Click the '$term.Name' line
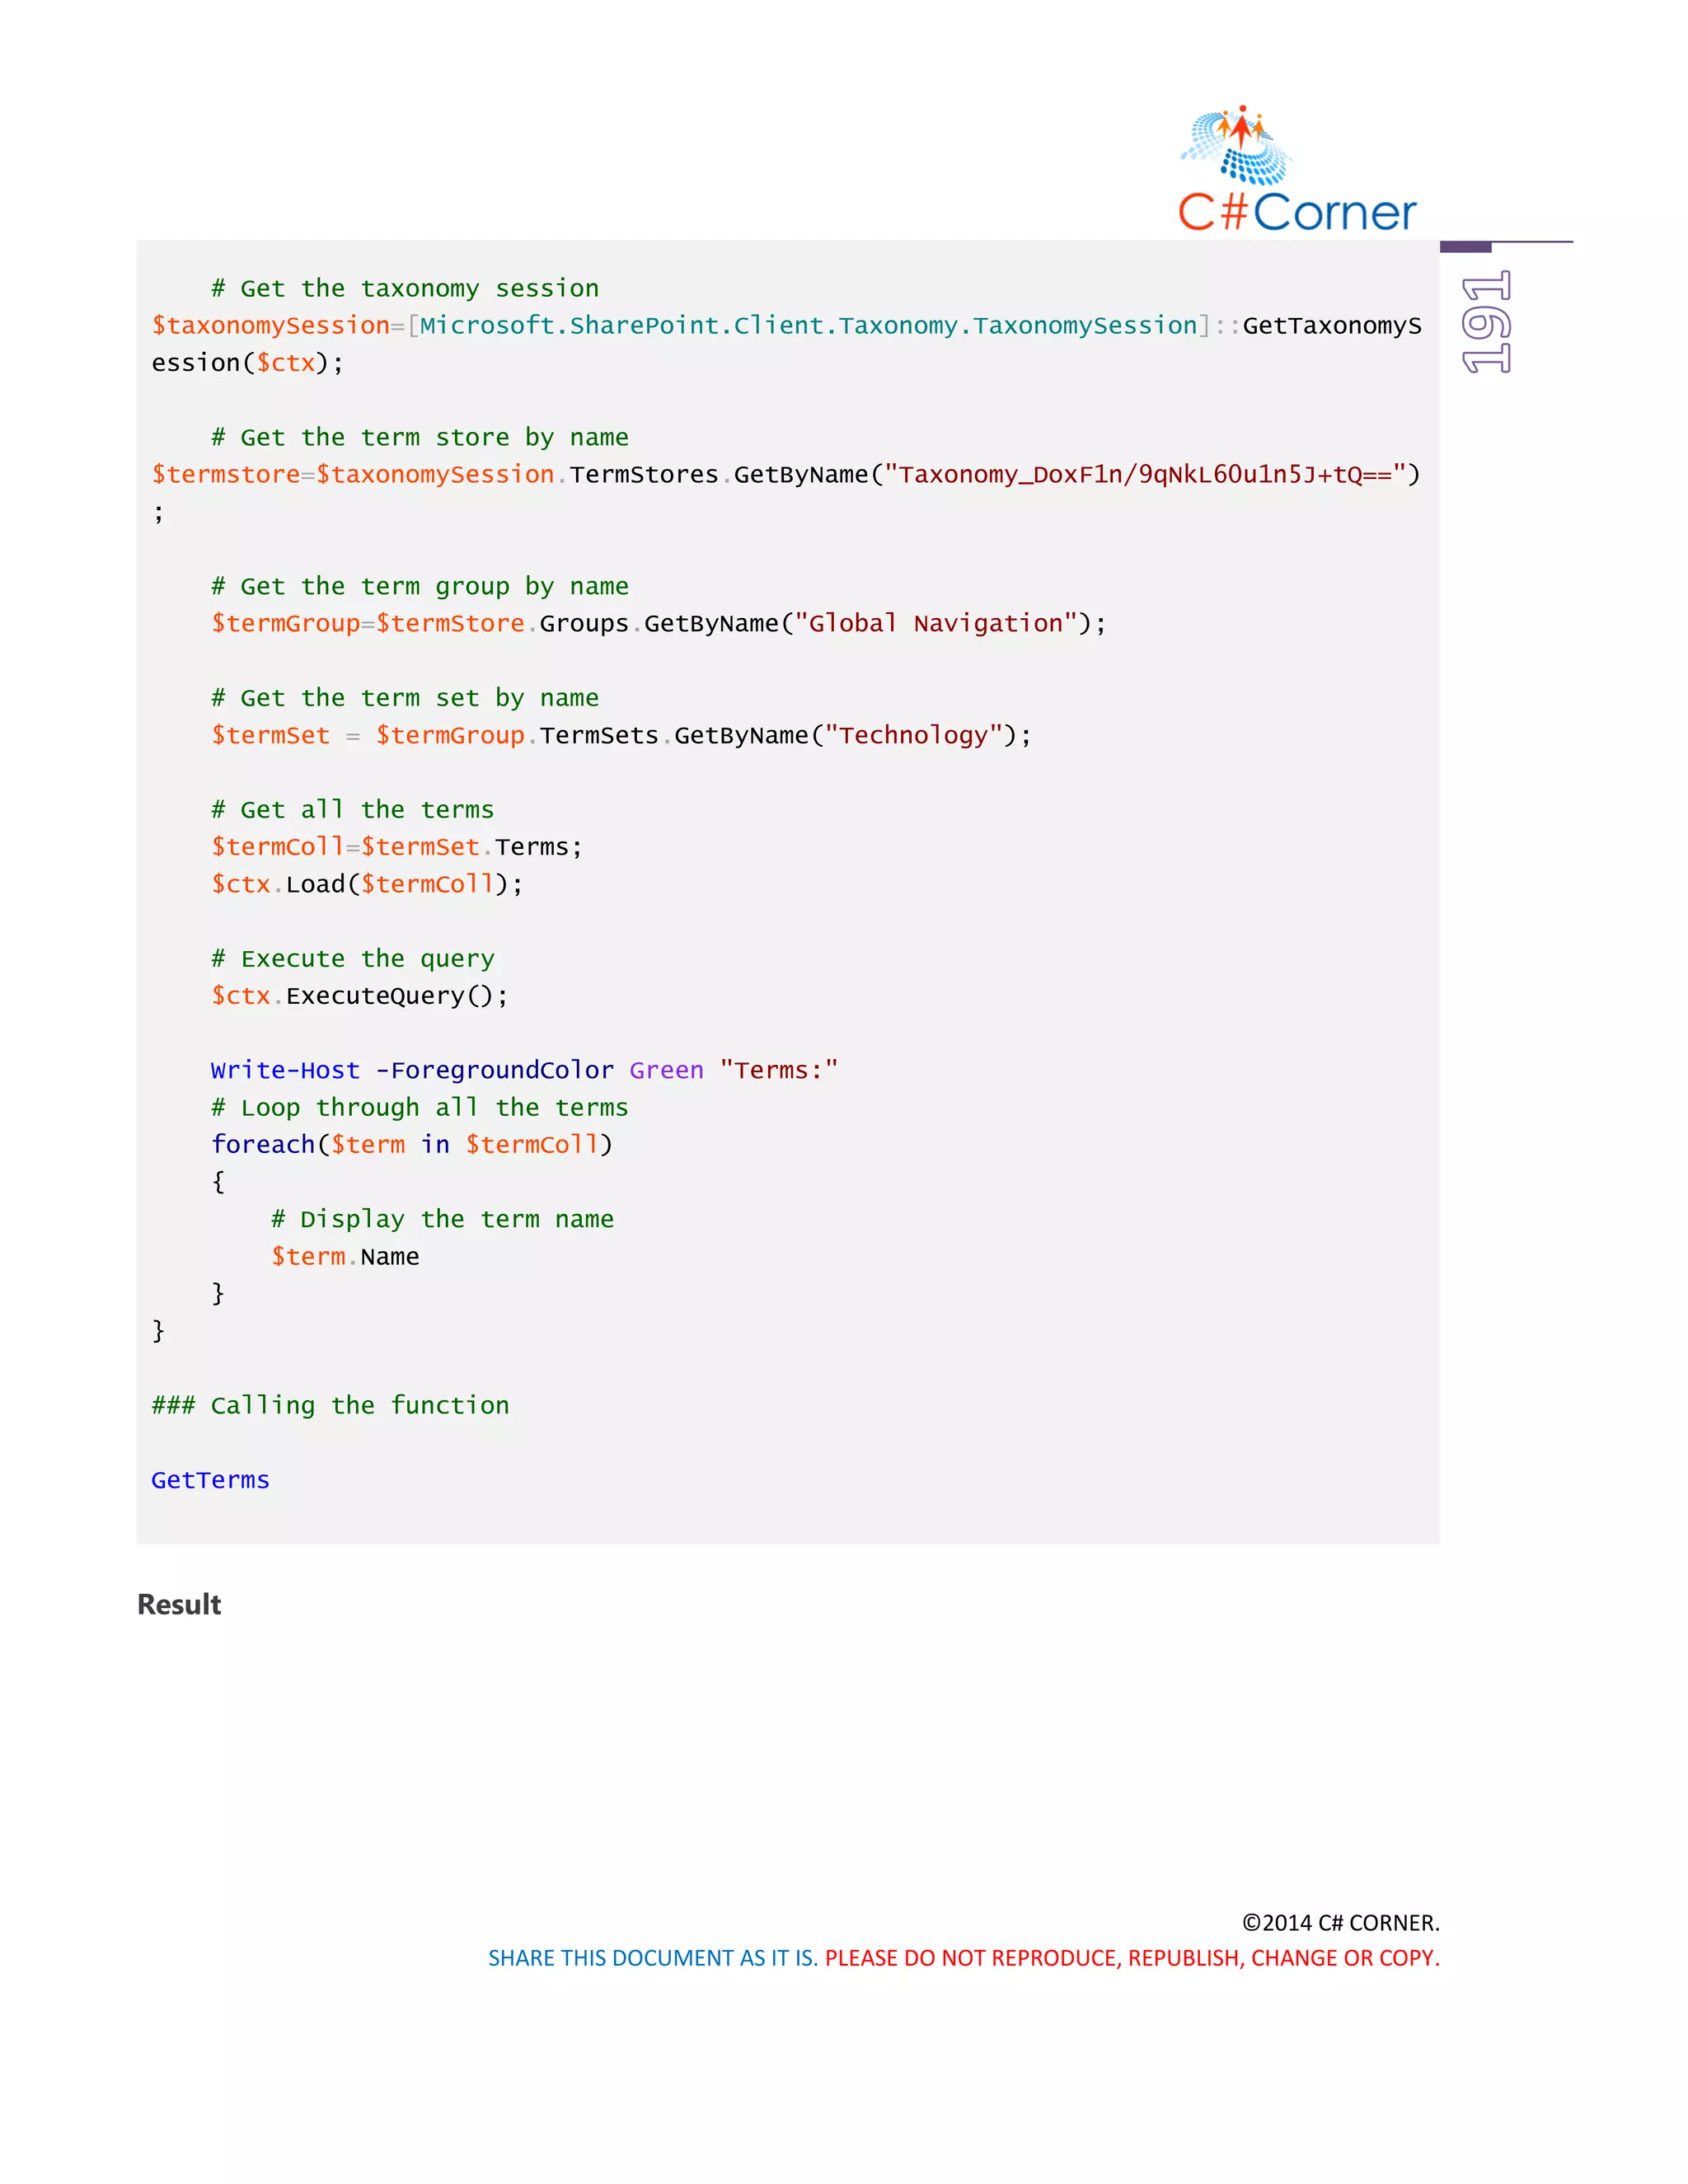Viewport: 1688px width, 2184px height. (x=345, y=1256)
